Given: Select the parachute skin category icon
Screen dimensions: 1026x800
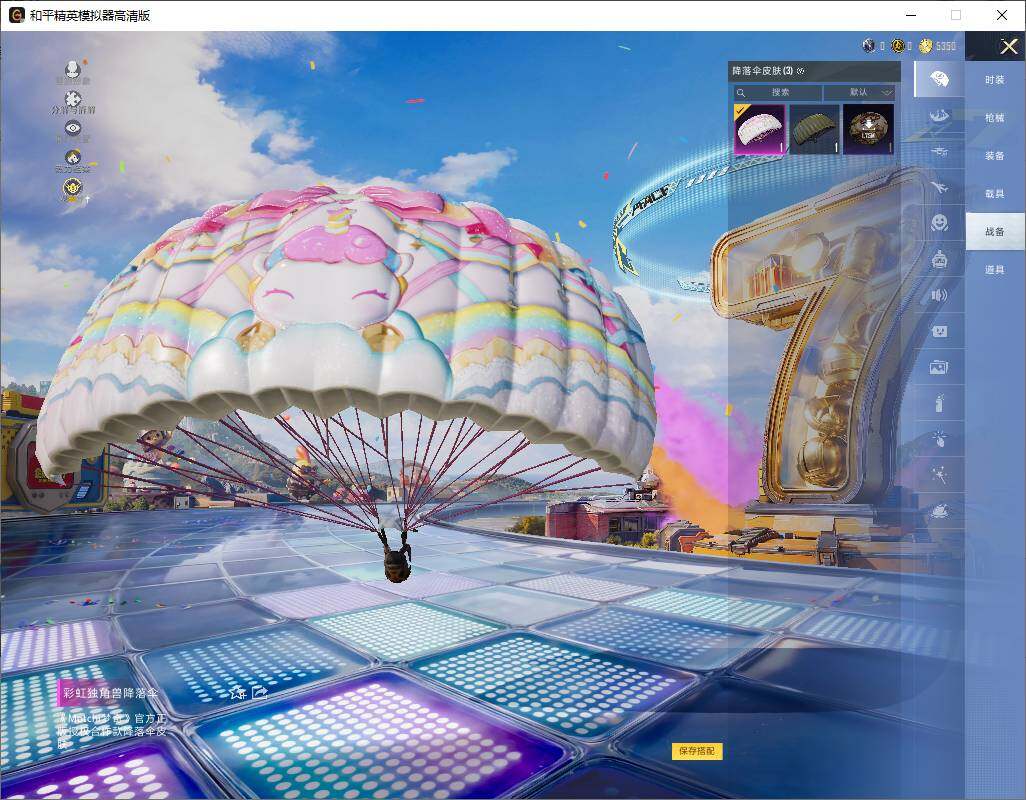Looking at the screenshot, I should 939,79.
